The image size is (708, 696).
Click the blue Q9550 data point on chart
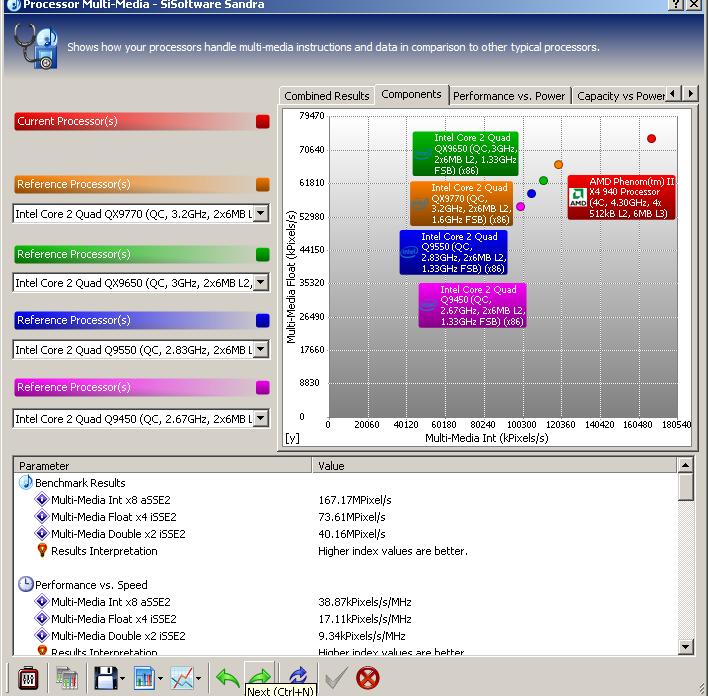(531, 193)
